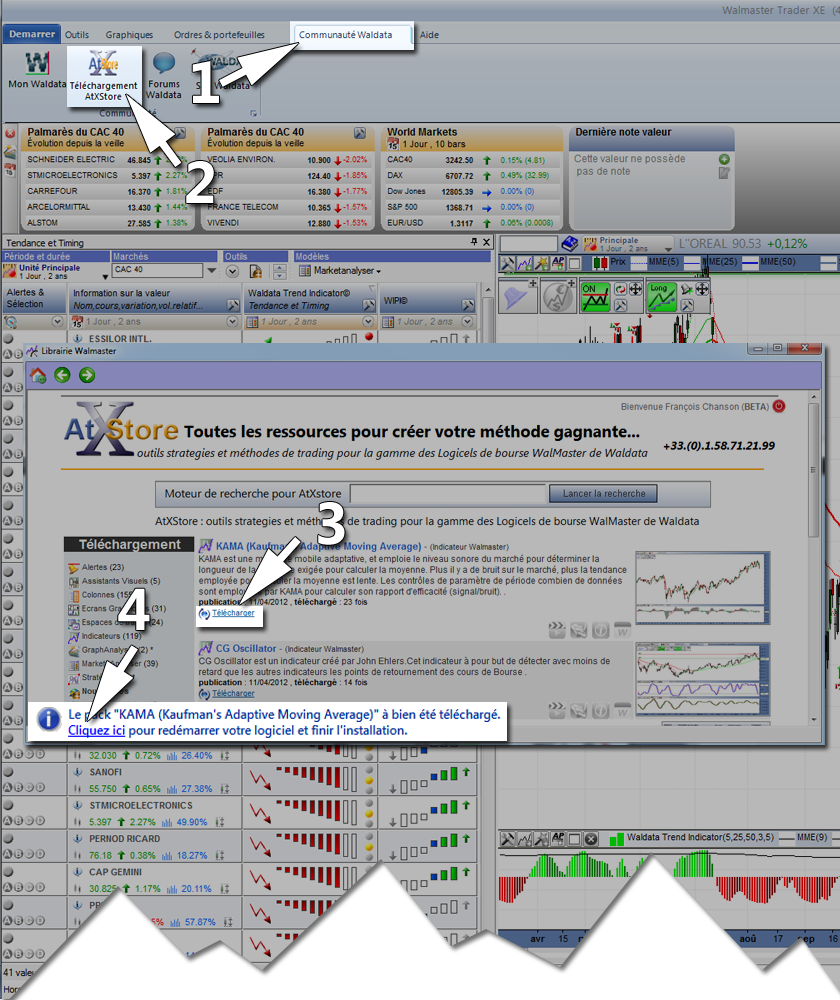This screenshot has height=1000, width=840.
Task: Click the red logout icon beside Bienvenue
Action: (779, 406)
